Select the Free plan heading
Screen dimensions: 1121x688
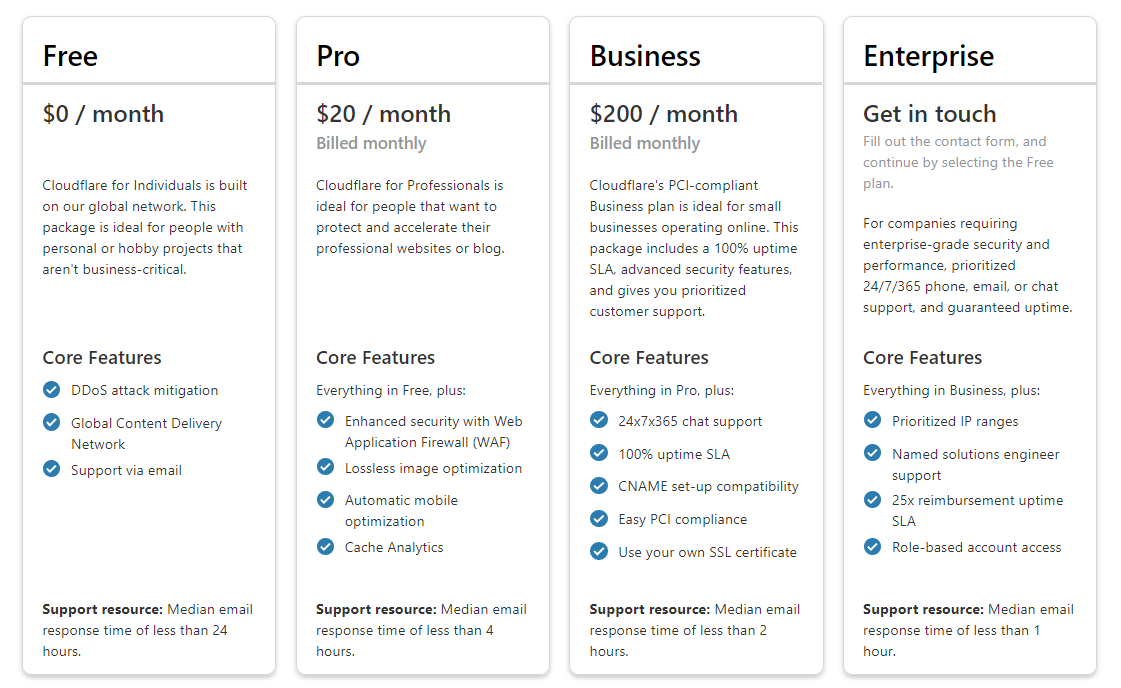click(x=70, y=56)
